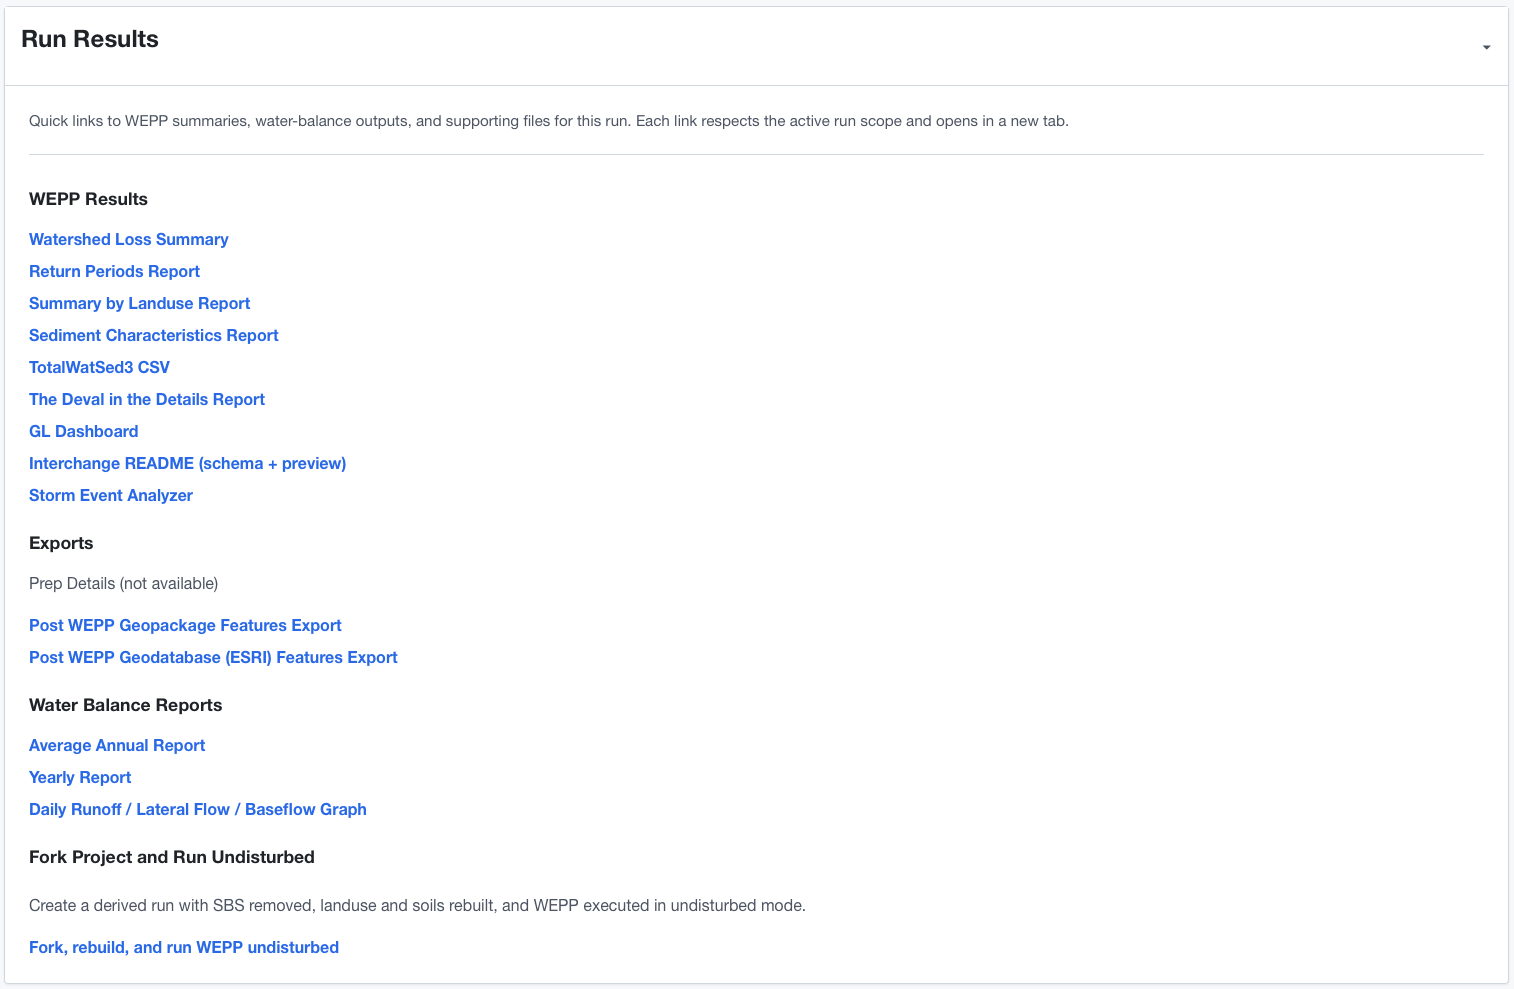The height and width of the screenshot is (989, 1514).
Task: Open Return Periods Report
Action: click(x=114, y=271)
